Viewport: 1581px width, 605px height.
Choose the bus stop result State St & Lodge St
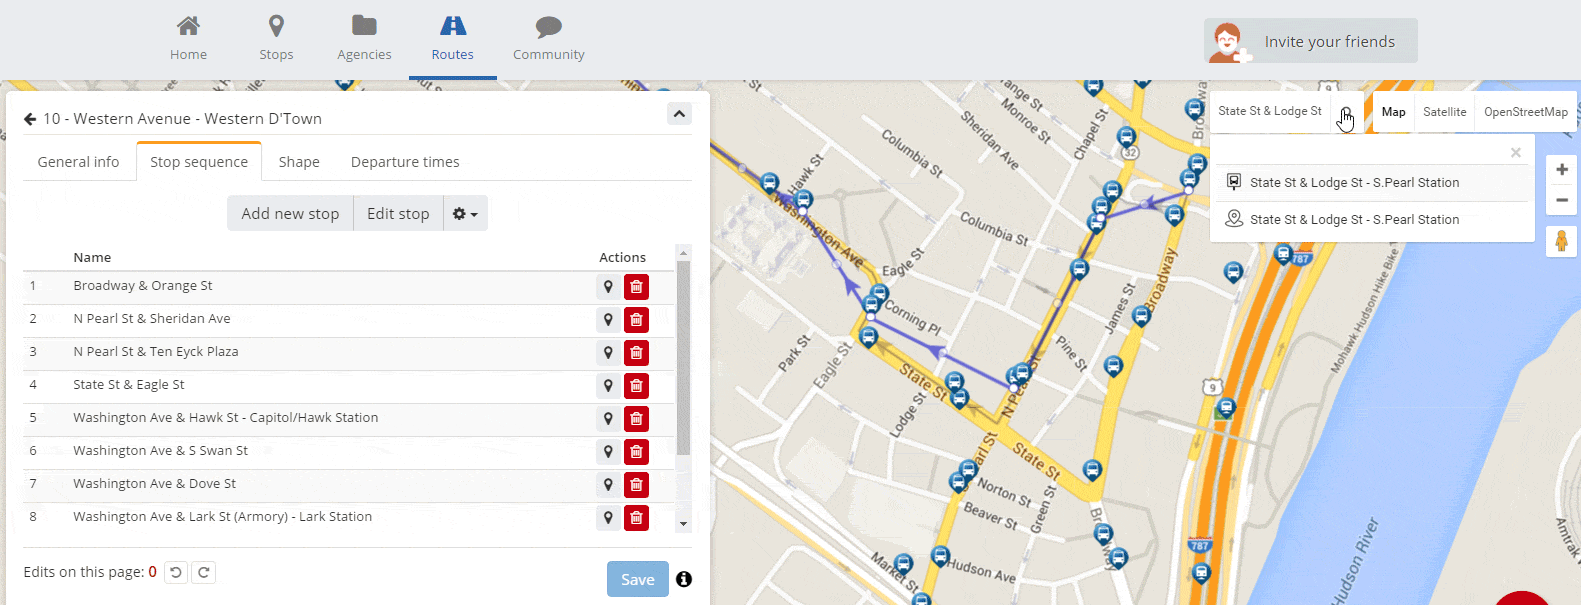[1370, 183]
